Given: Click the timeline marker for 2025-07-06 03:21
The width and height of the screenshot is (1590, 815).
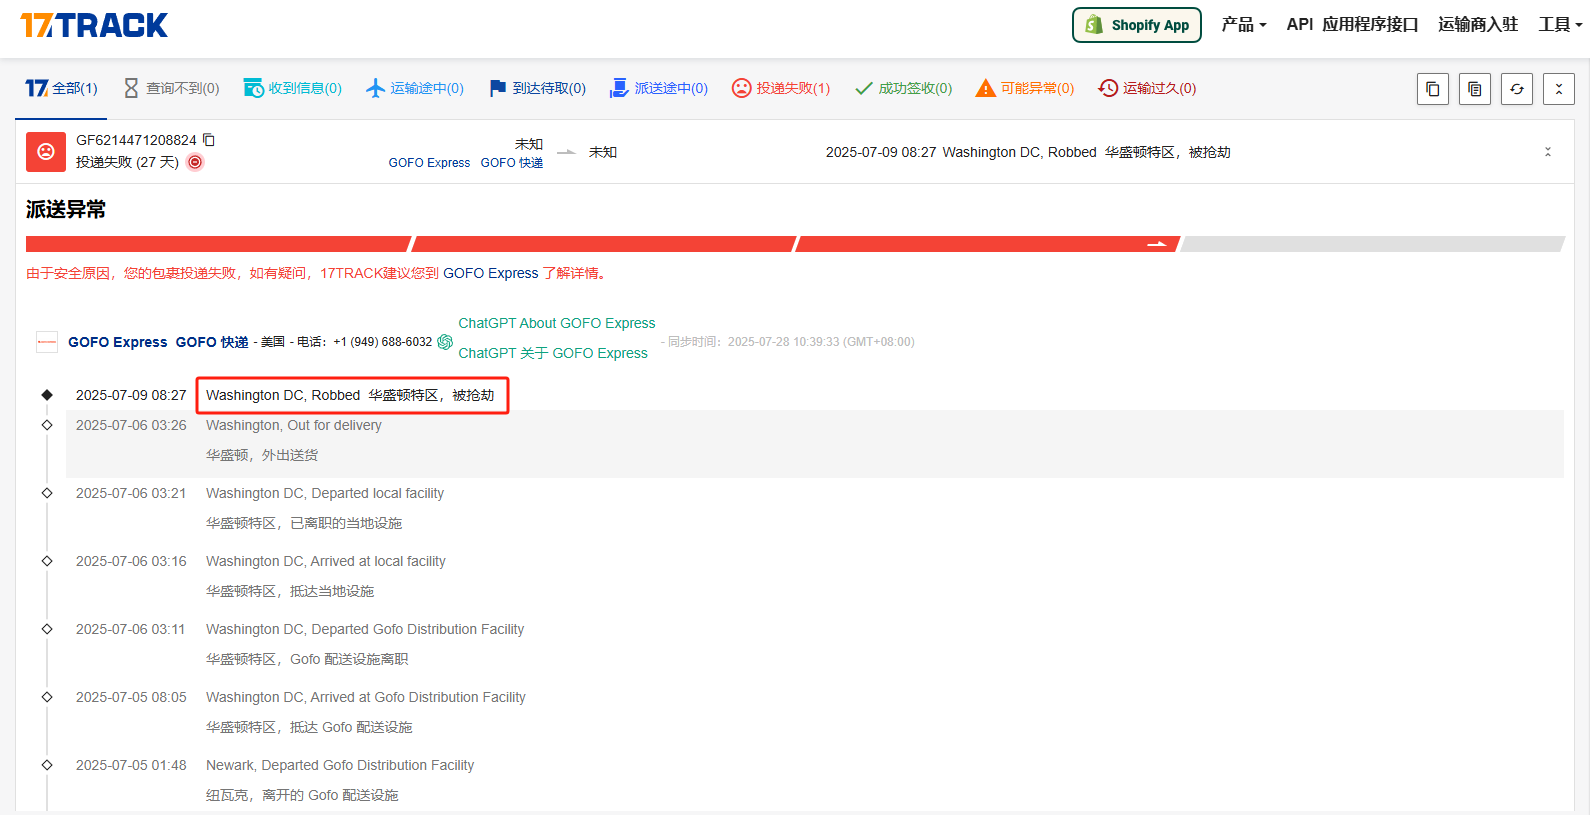Looking at the screenshot, I should click(x=47, y=493).
